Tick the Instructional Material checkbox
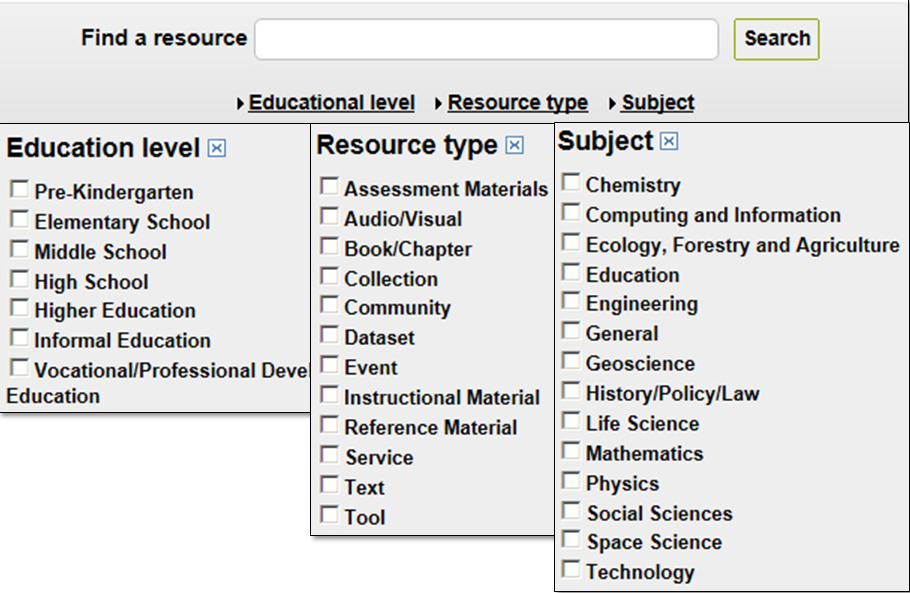This screenshot has width=910, height=593. pyautogui.click(x=329, y=395)
